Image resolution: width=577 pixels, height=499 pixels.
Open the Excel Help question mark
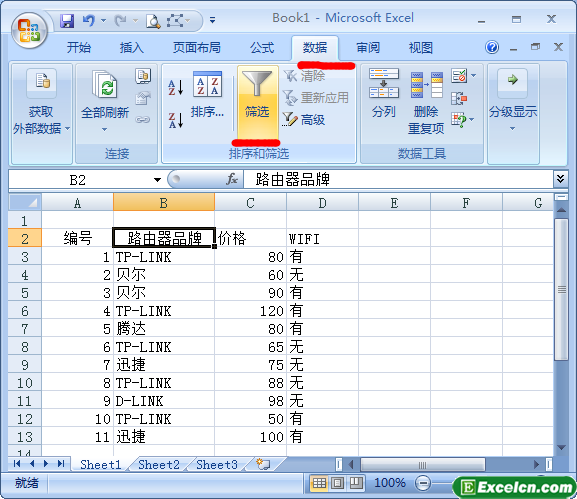492,47
